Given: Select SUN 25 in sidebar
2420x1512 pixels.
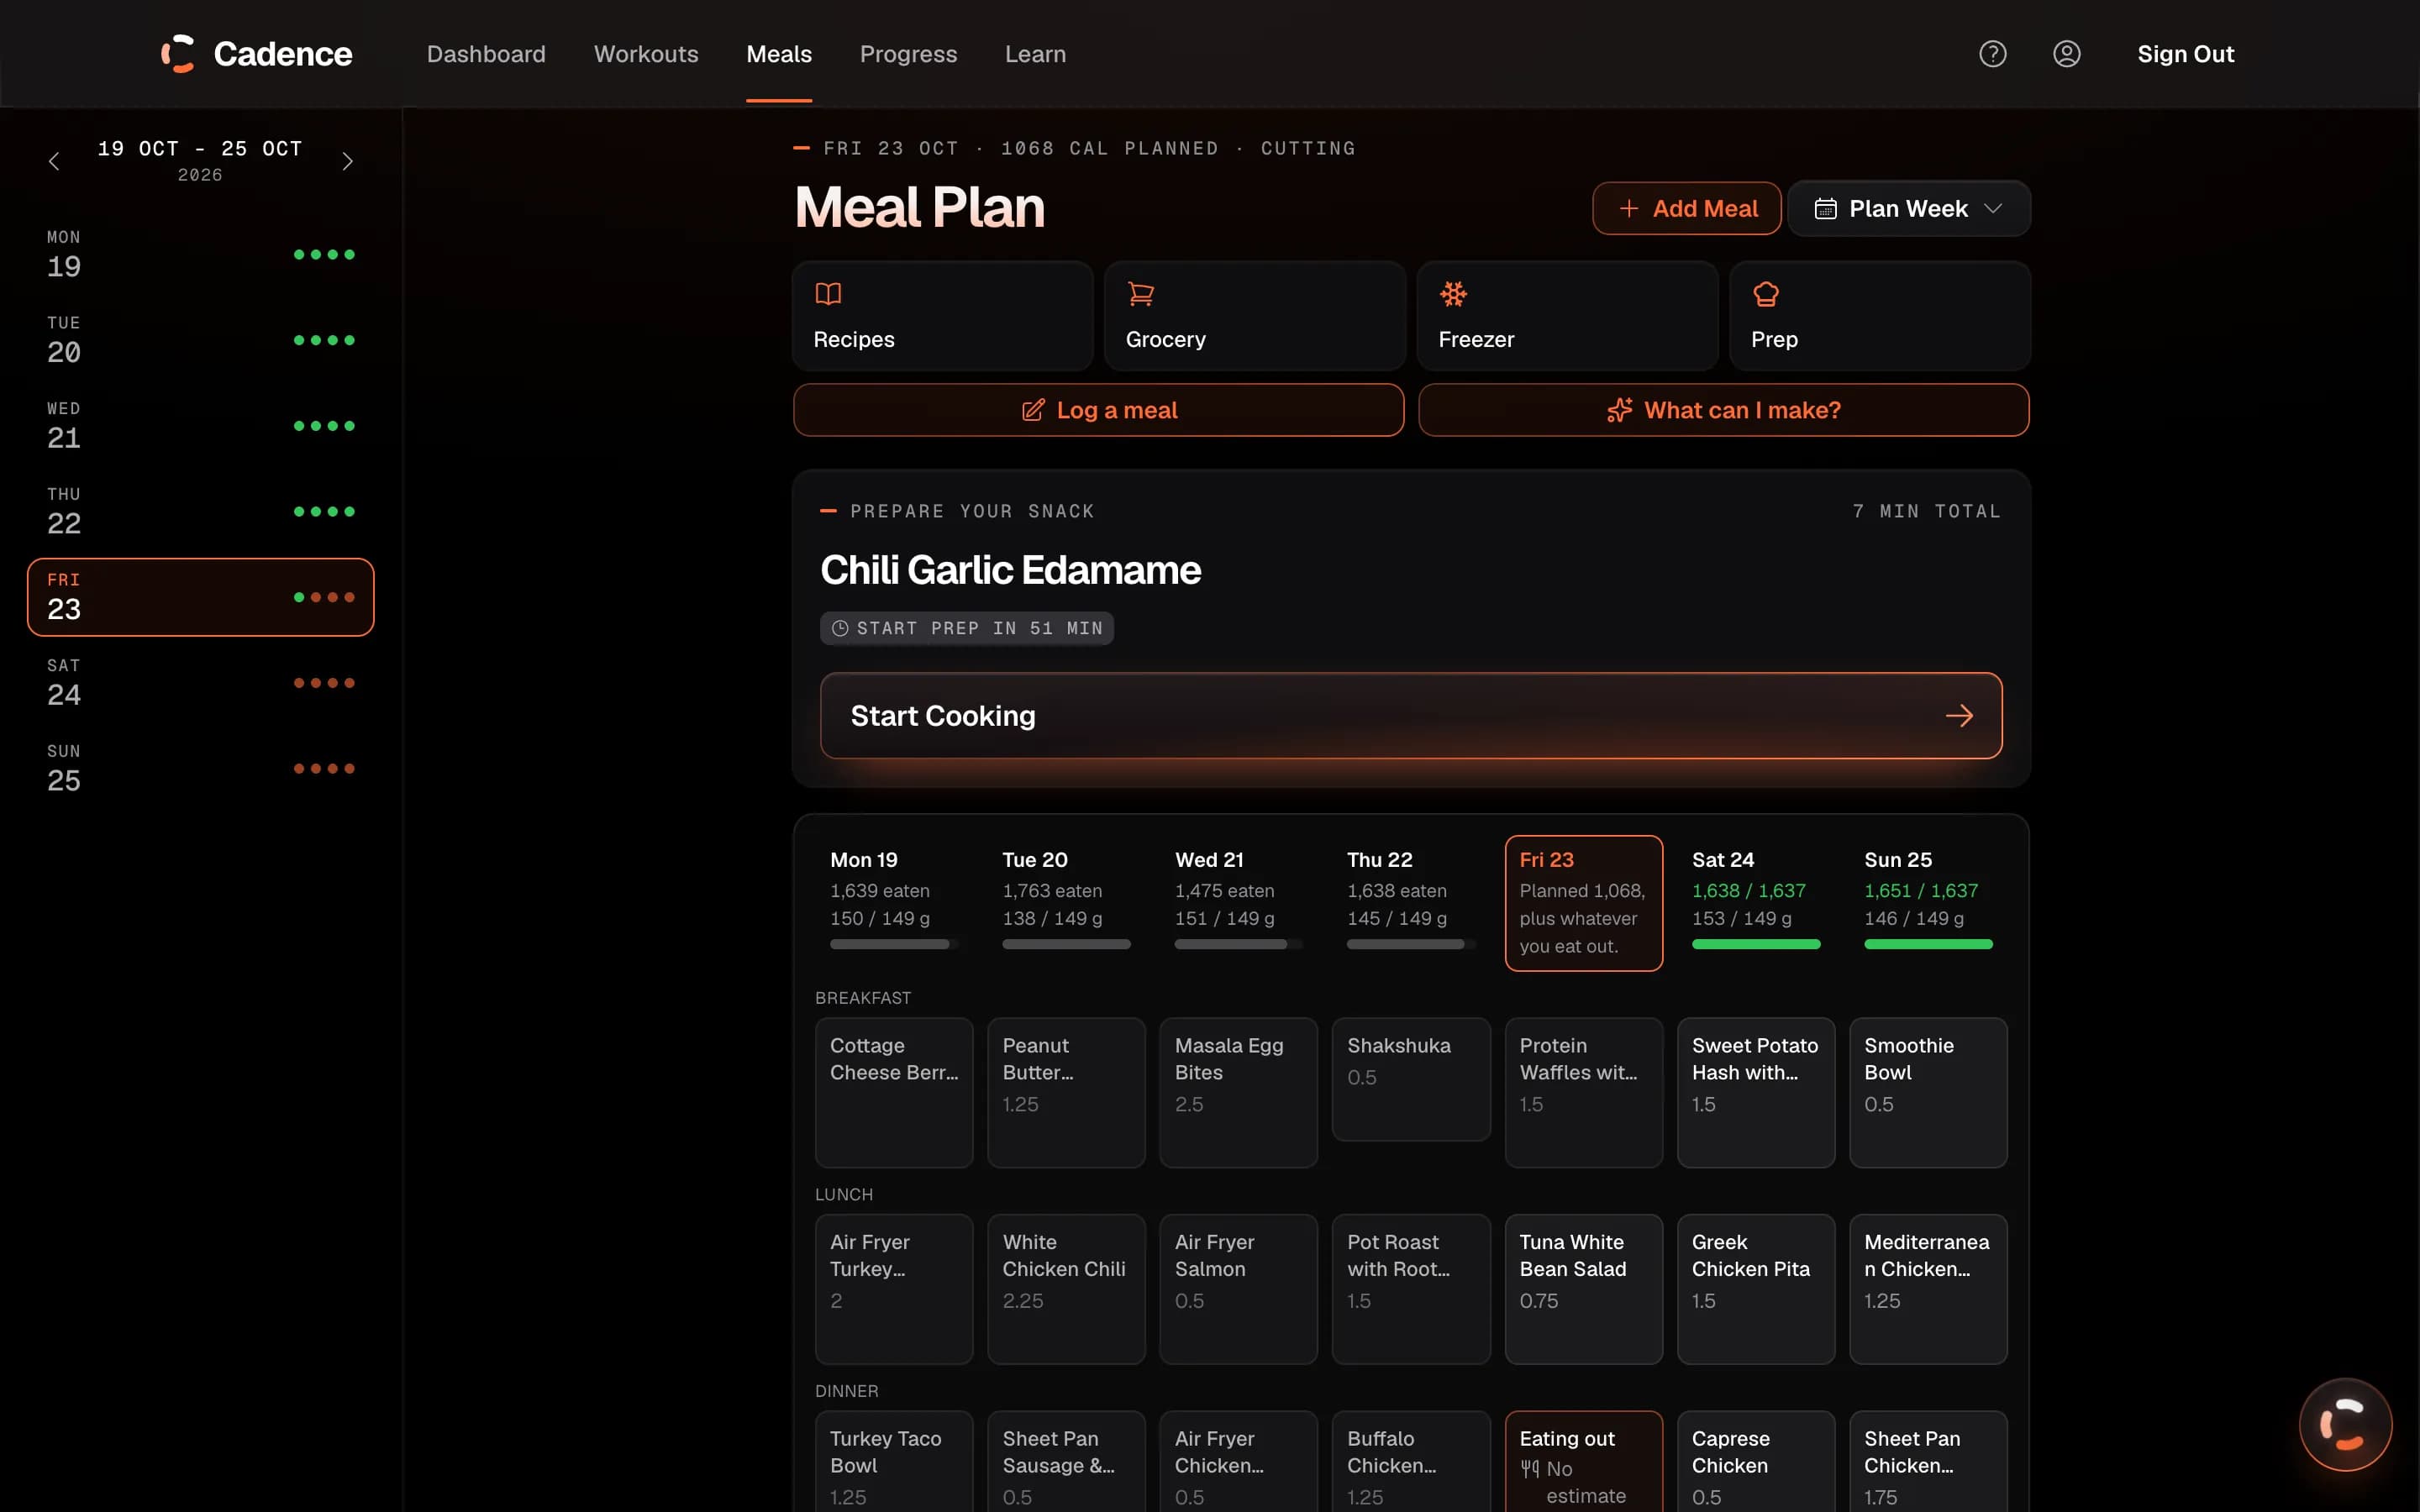Looking at the screenshot, I should coord(200,769).
